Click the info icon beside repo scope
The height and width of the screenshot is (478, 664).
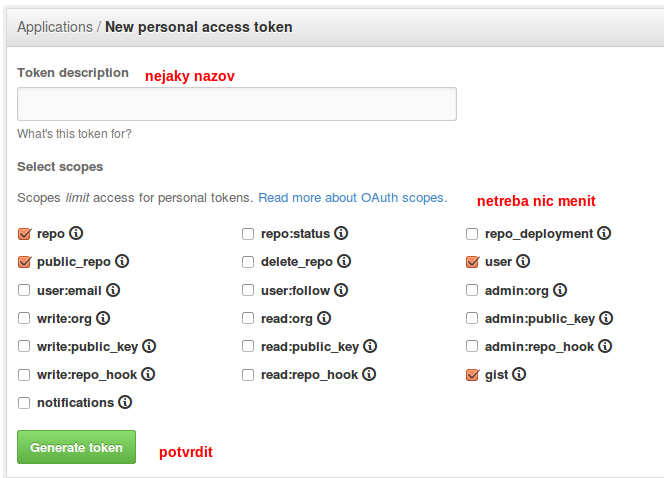76,233
